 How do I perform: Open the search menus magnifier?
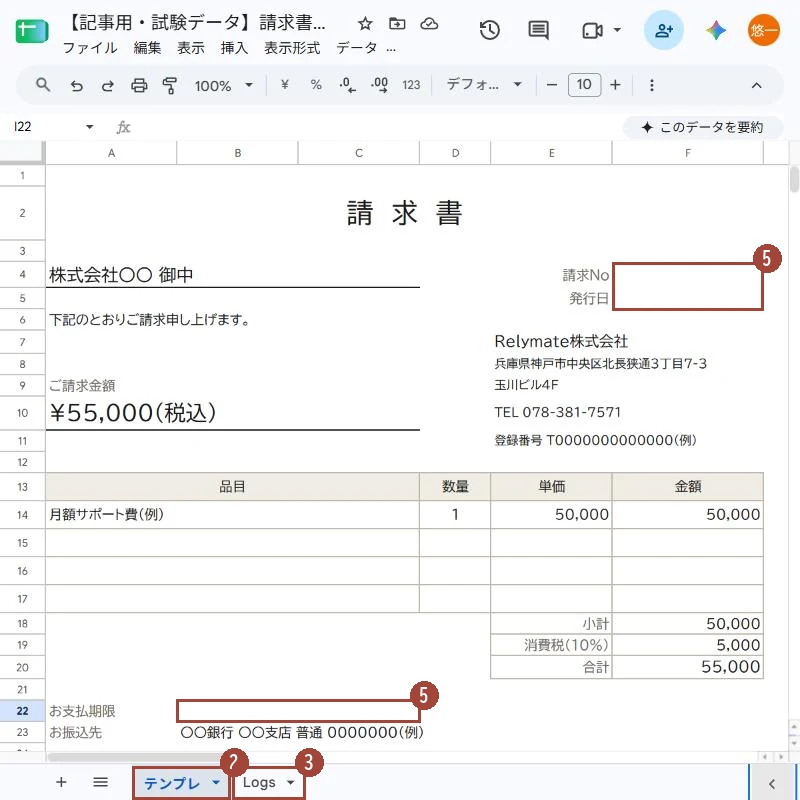pos(43,85)
